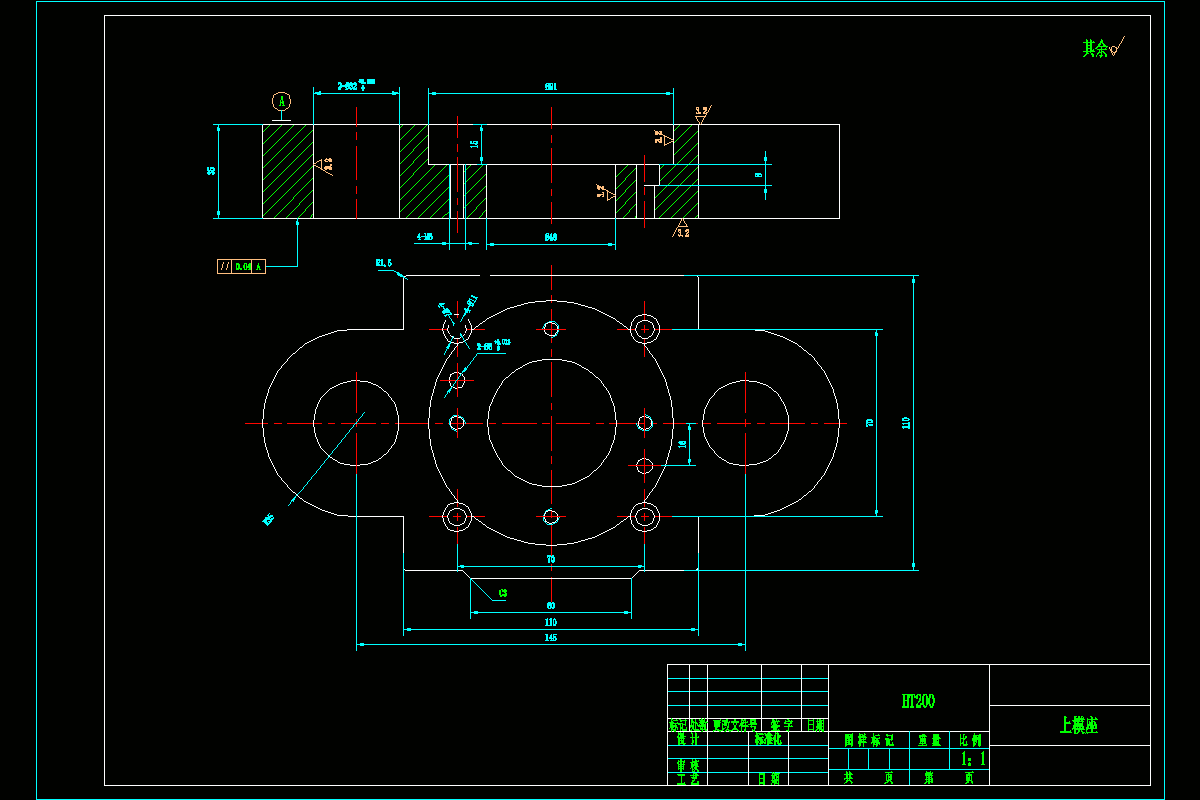Viewport: 1200px width, 800px height.
Task: Click the 重量 cell in title block
Action: [x=930, y=740]
